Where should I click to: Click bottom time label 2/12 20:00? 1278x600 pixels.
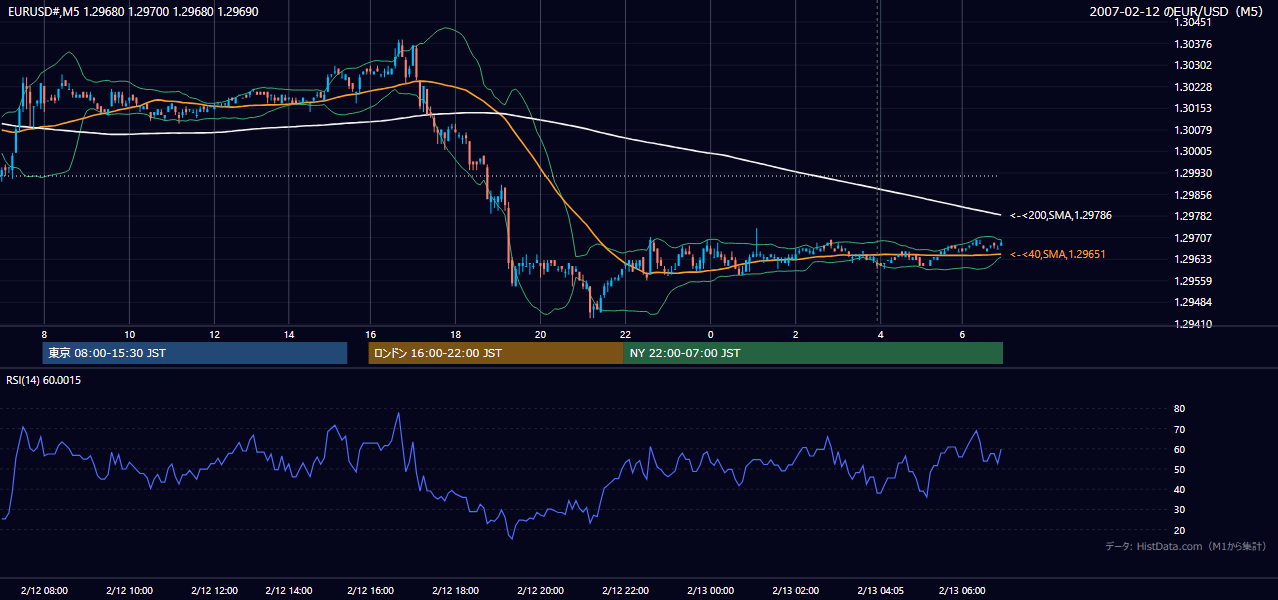point(540,590)
